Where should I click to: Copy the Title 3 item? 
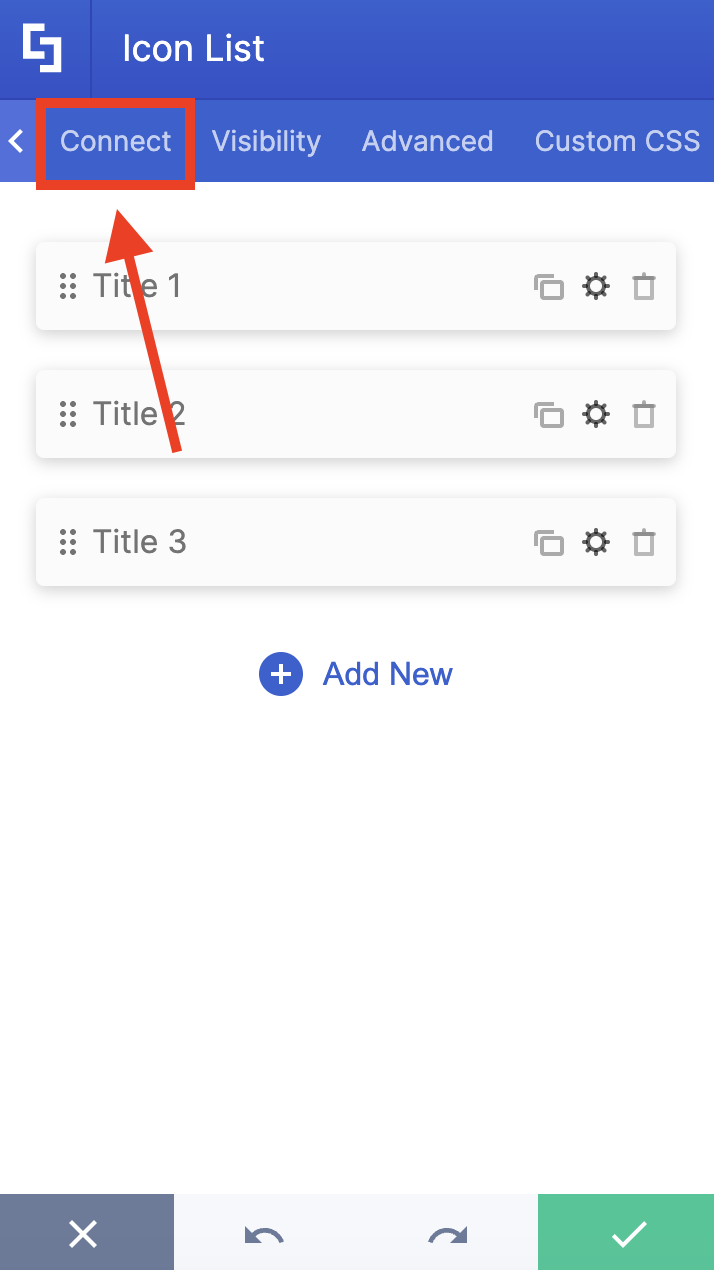pyautogui.click(x=549, y=542)
